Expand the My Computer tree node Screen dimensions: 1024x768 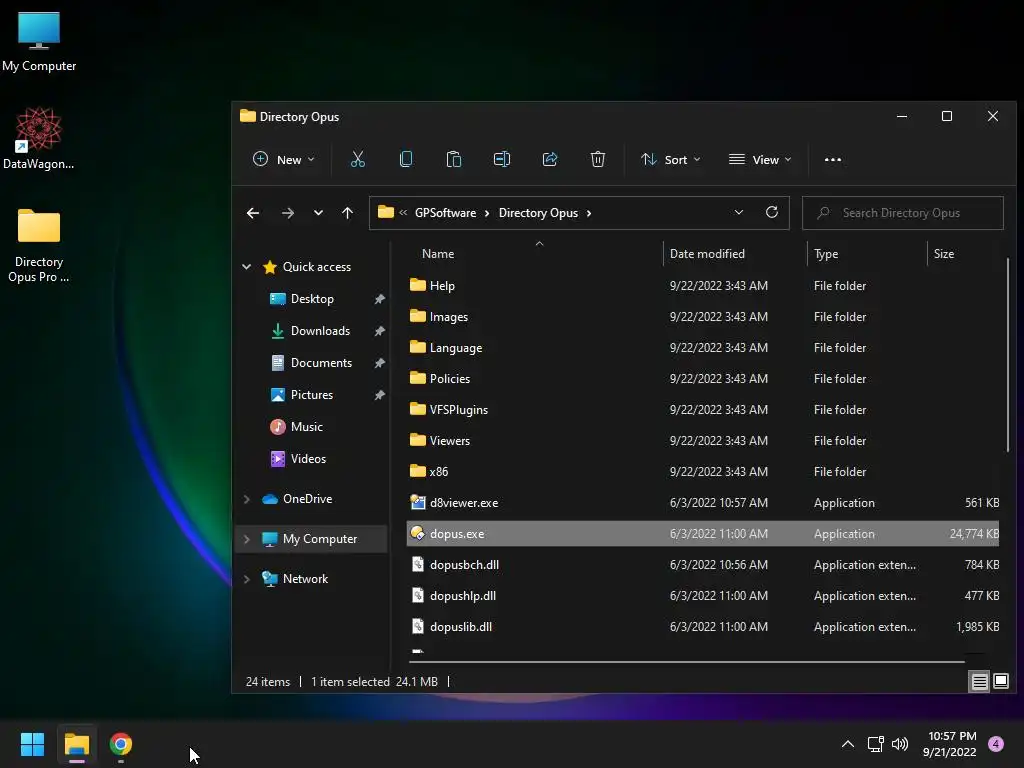[x=247, y=539]
